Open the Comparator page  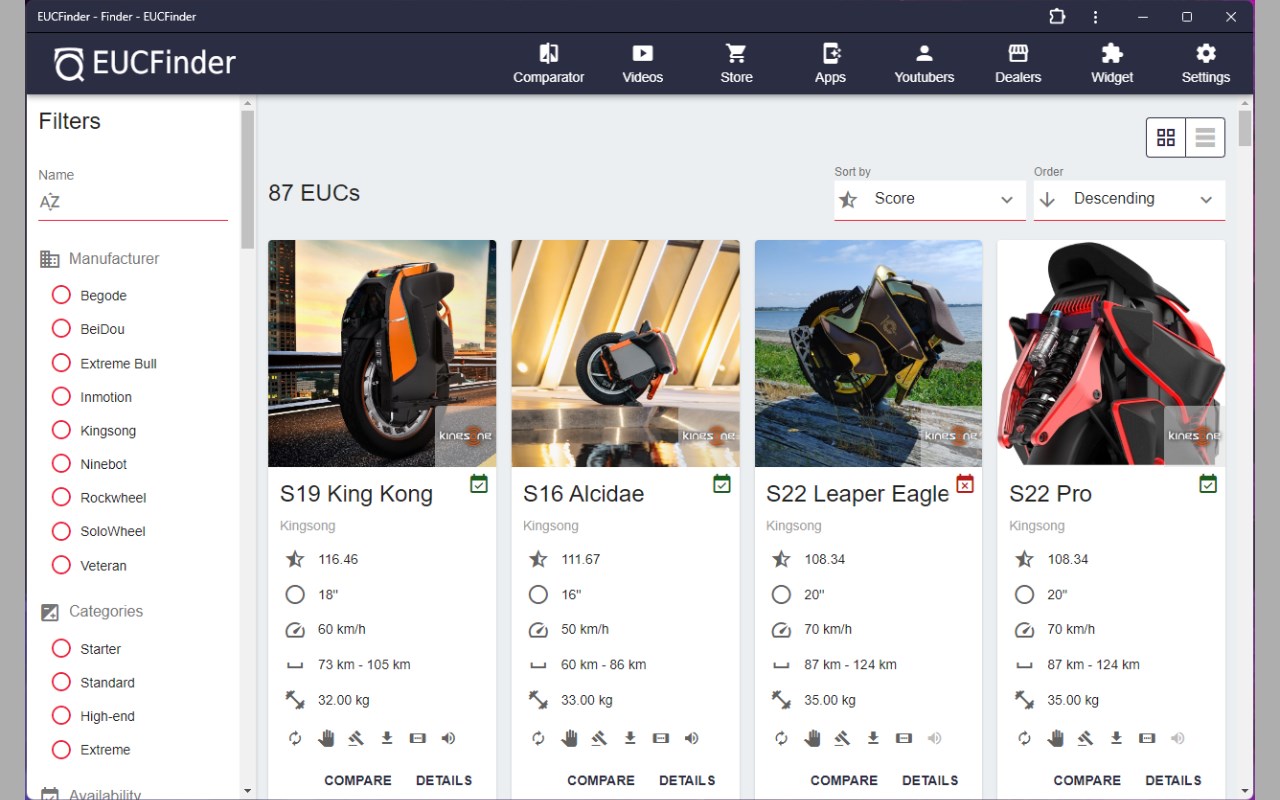[x=548, y=64]
